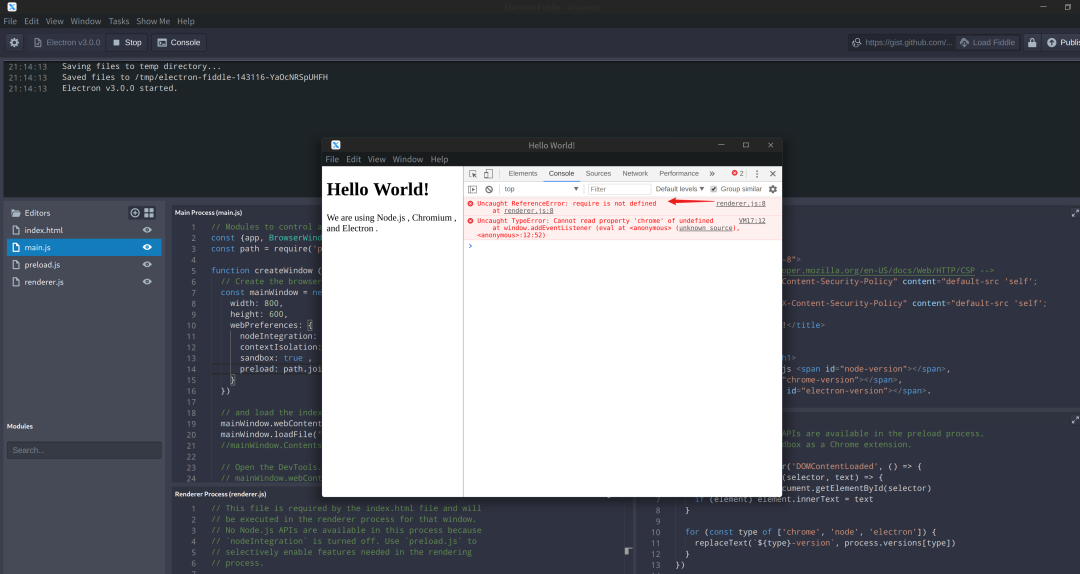Toggle the Console button in toolbar
1080x574 pixels.
click(x=179, y=42)
